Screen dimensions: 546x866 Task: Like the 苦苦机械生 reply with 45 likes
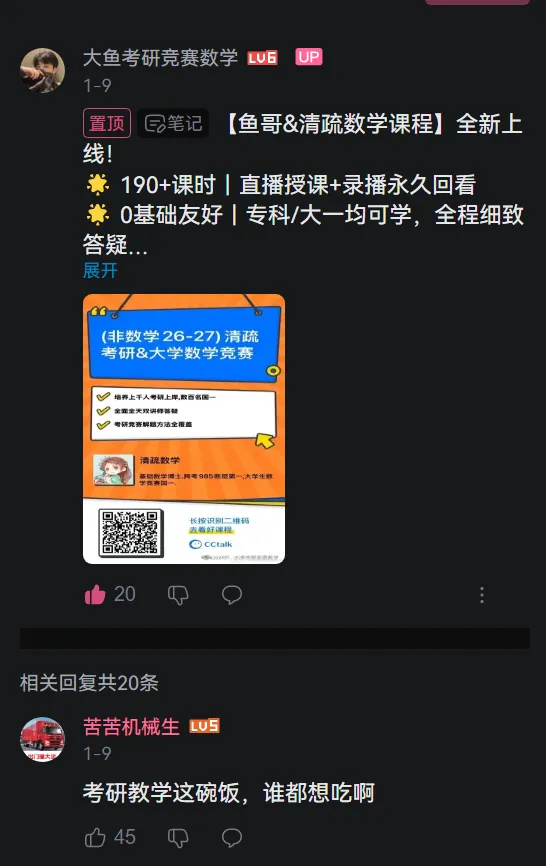(x=95, y=837)
